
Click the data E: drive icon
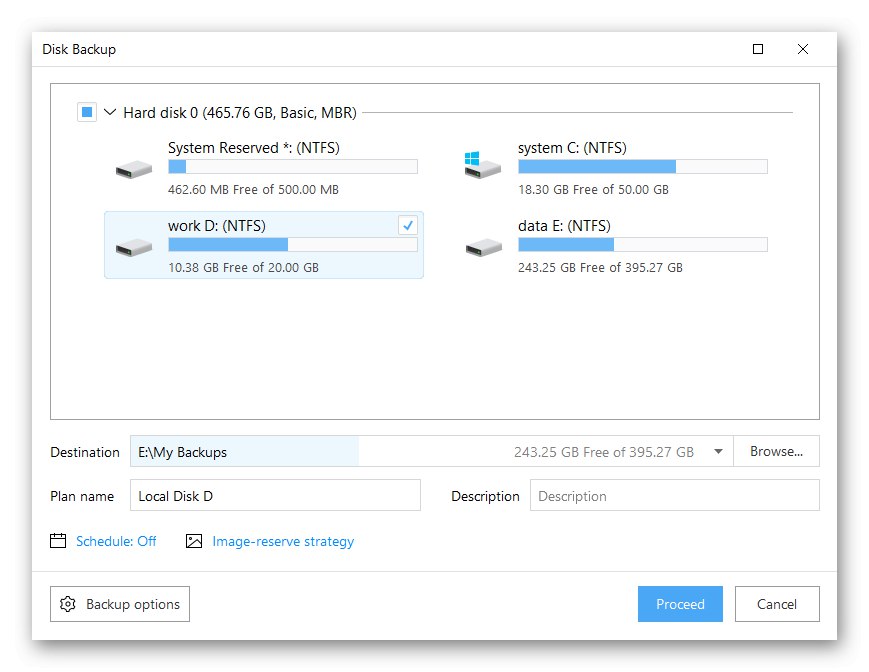coord(483,246)
